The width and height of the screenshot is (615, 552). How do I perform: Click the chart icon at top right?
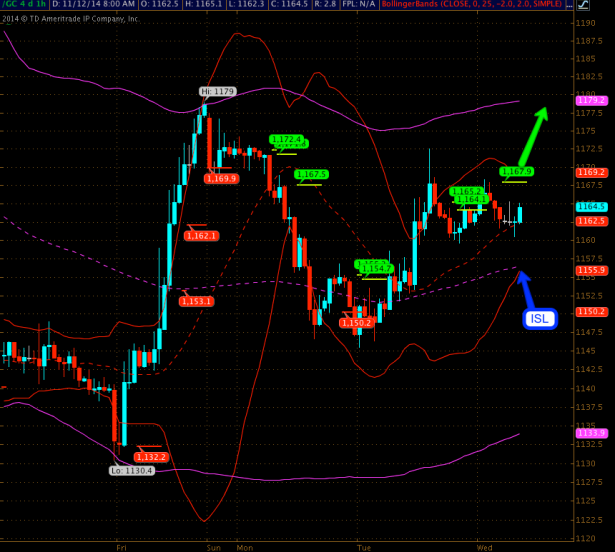click(x=606, y=5)
